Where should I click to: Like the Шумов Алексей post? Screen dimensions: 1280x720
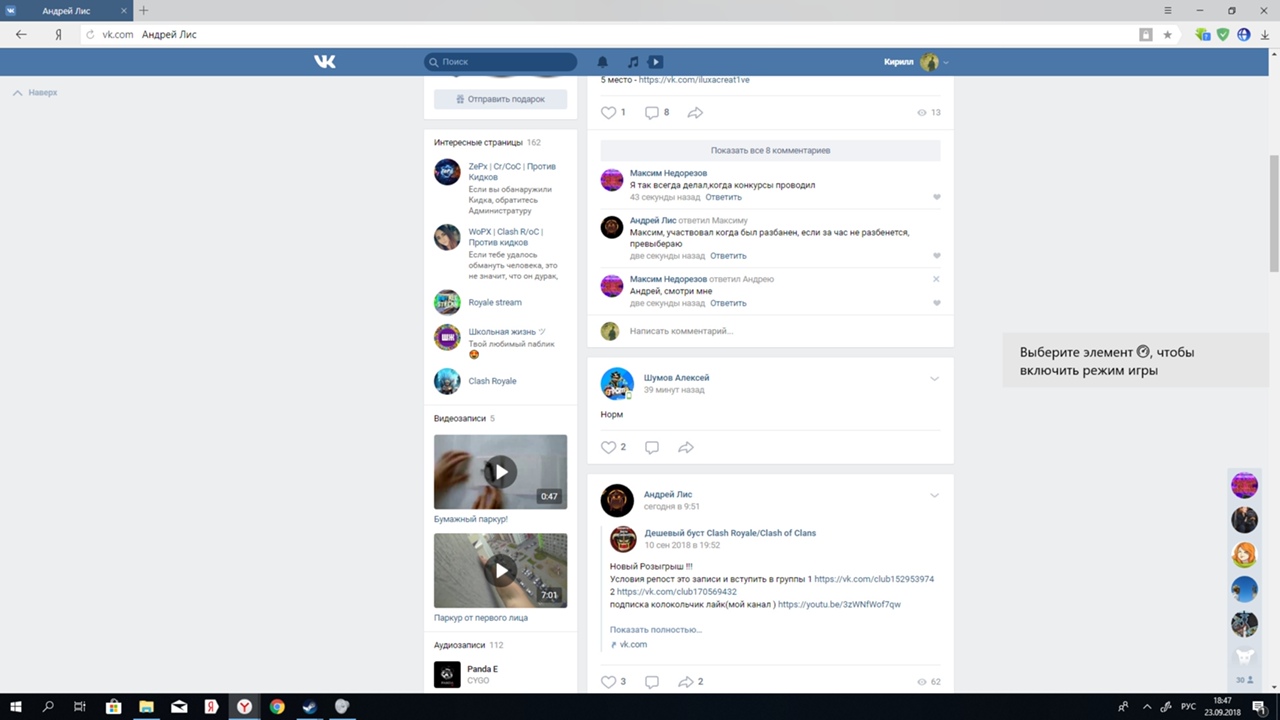point(608,447)
